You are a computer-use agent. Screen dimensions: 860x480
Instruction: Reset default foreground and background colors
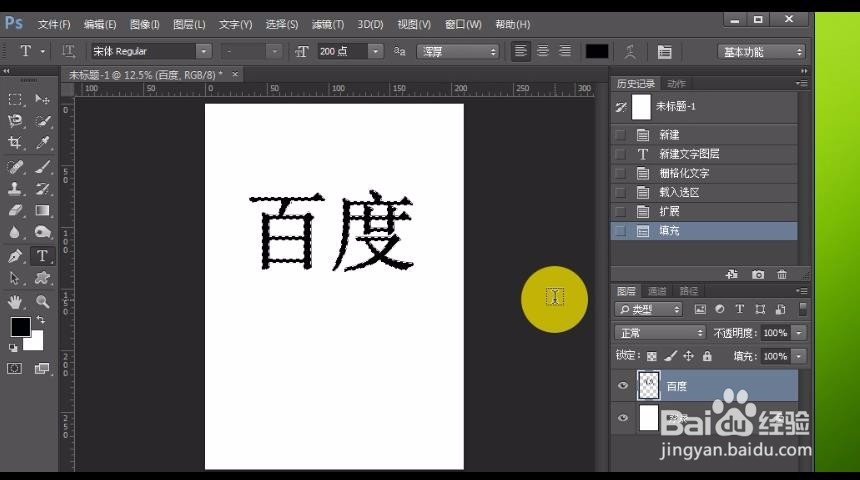[x=13, y=347]
